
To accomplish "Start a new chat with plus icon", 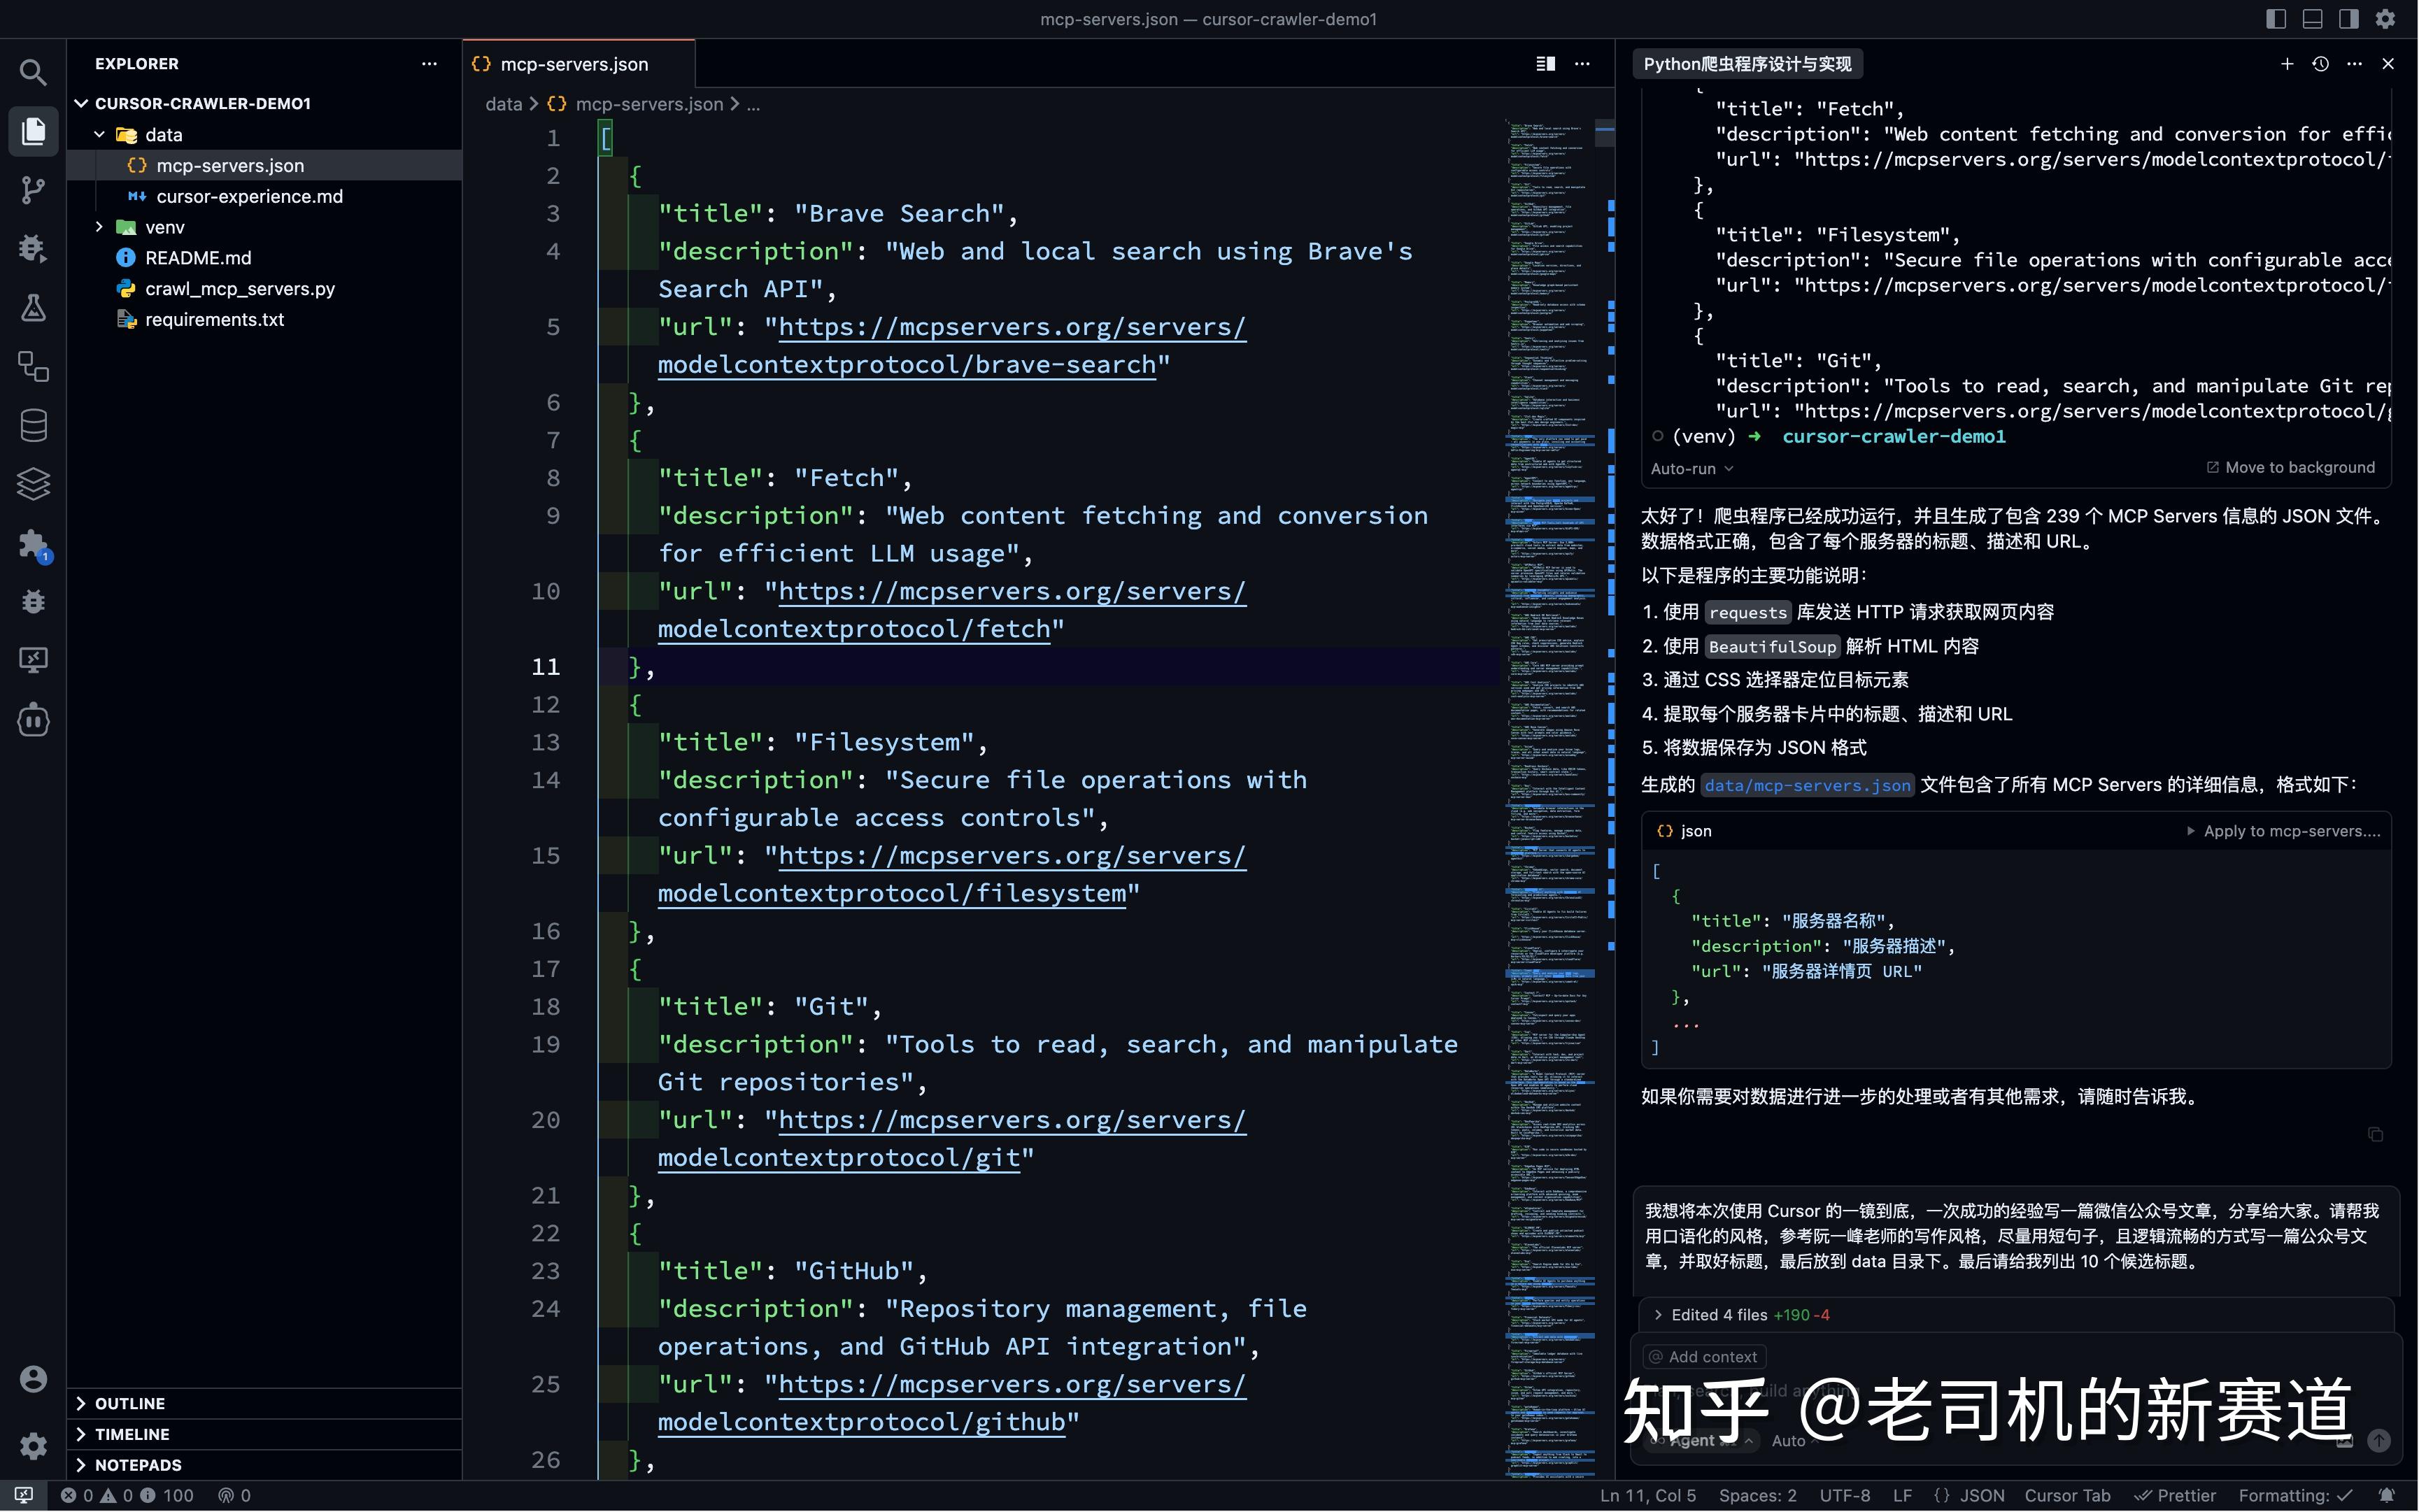I will (x=2286, y=64).
